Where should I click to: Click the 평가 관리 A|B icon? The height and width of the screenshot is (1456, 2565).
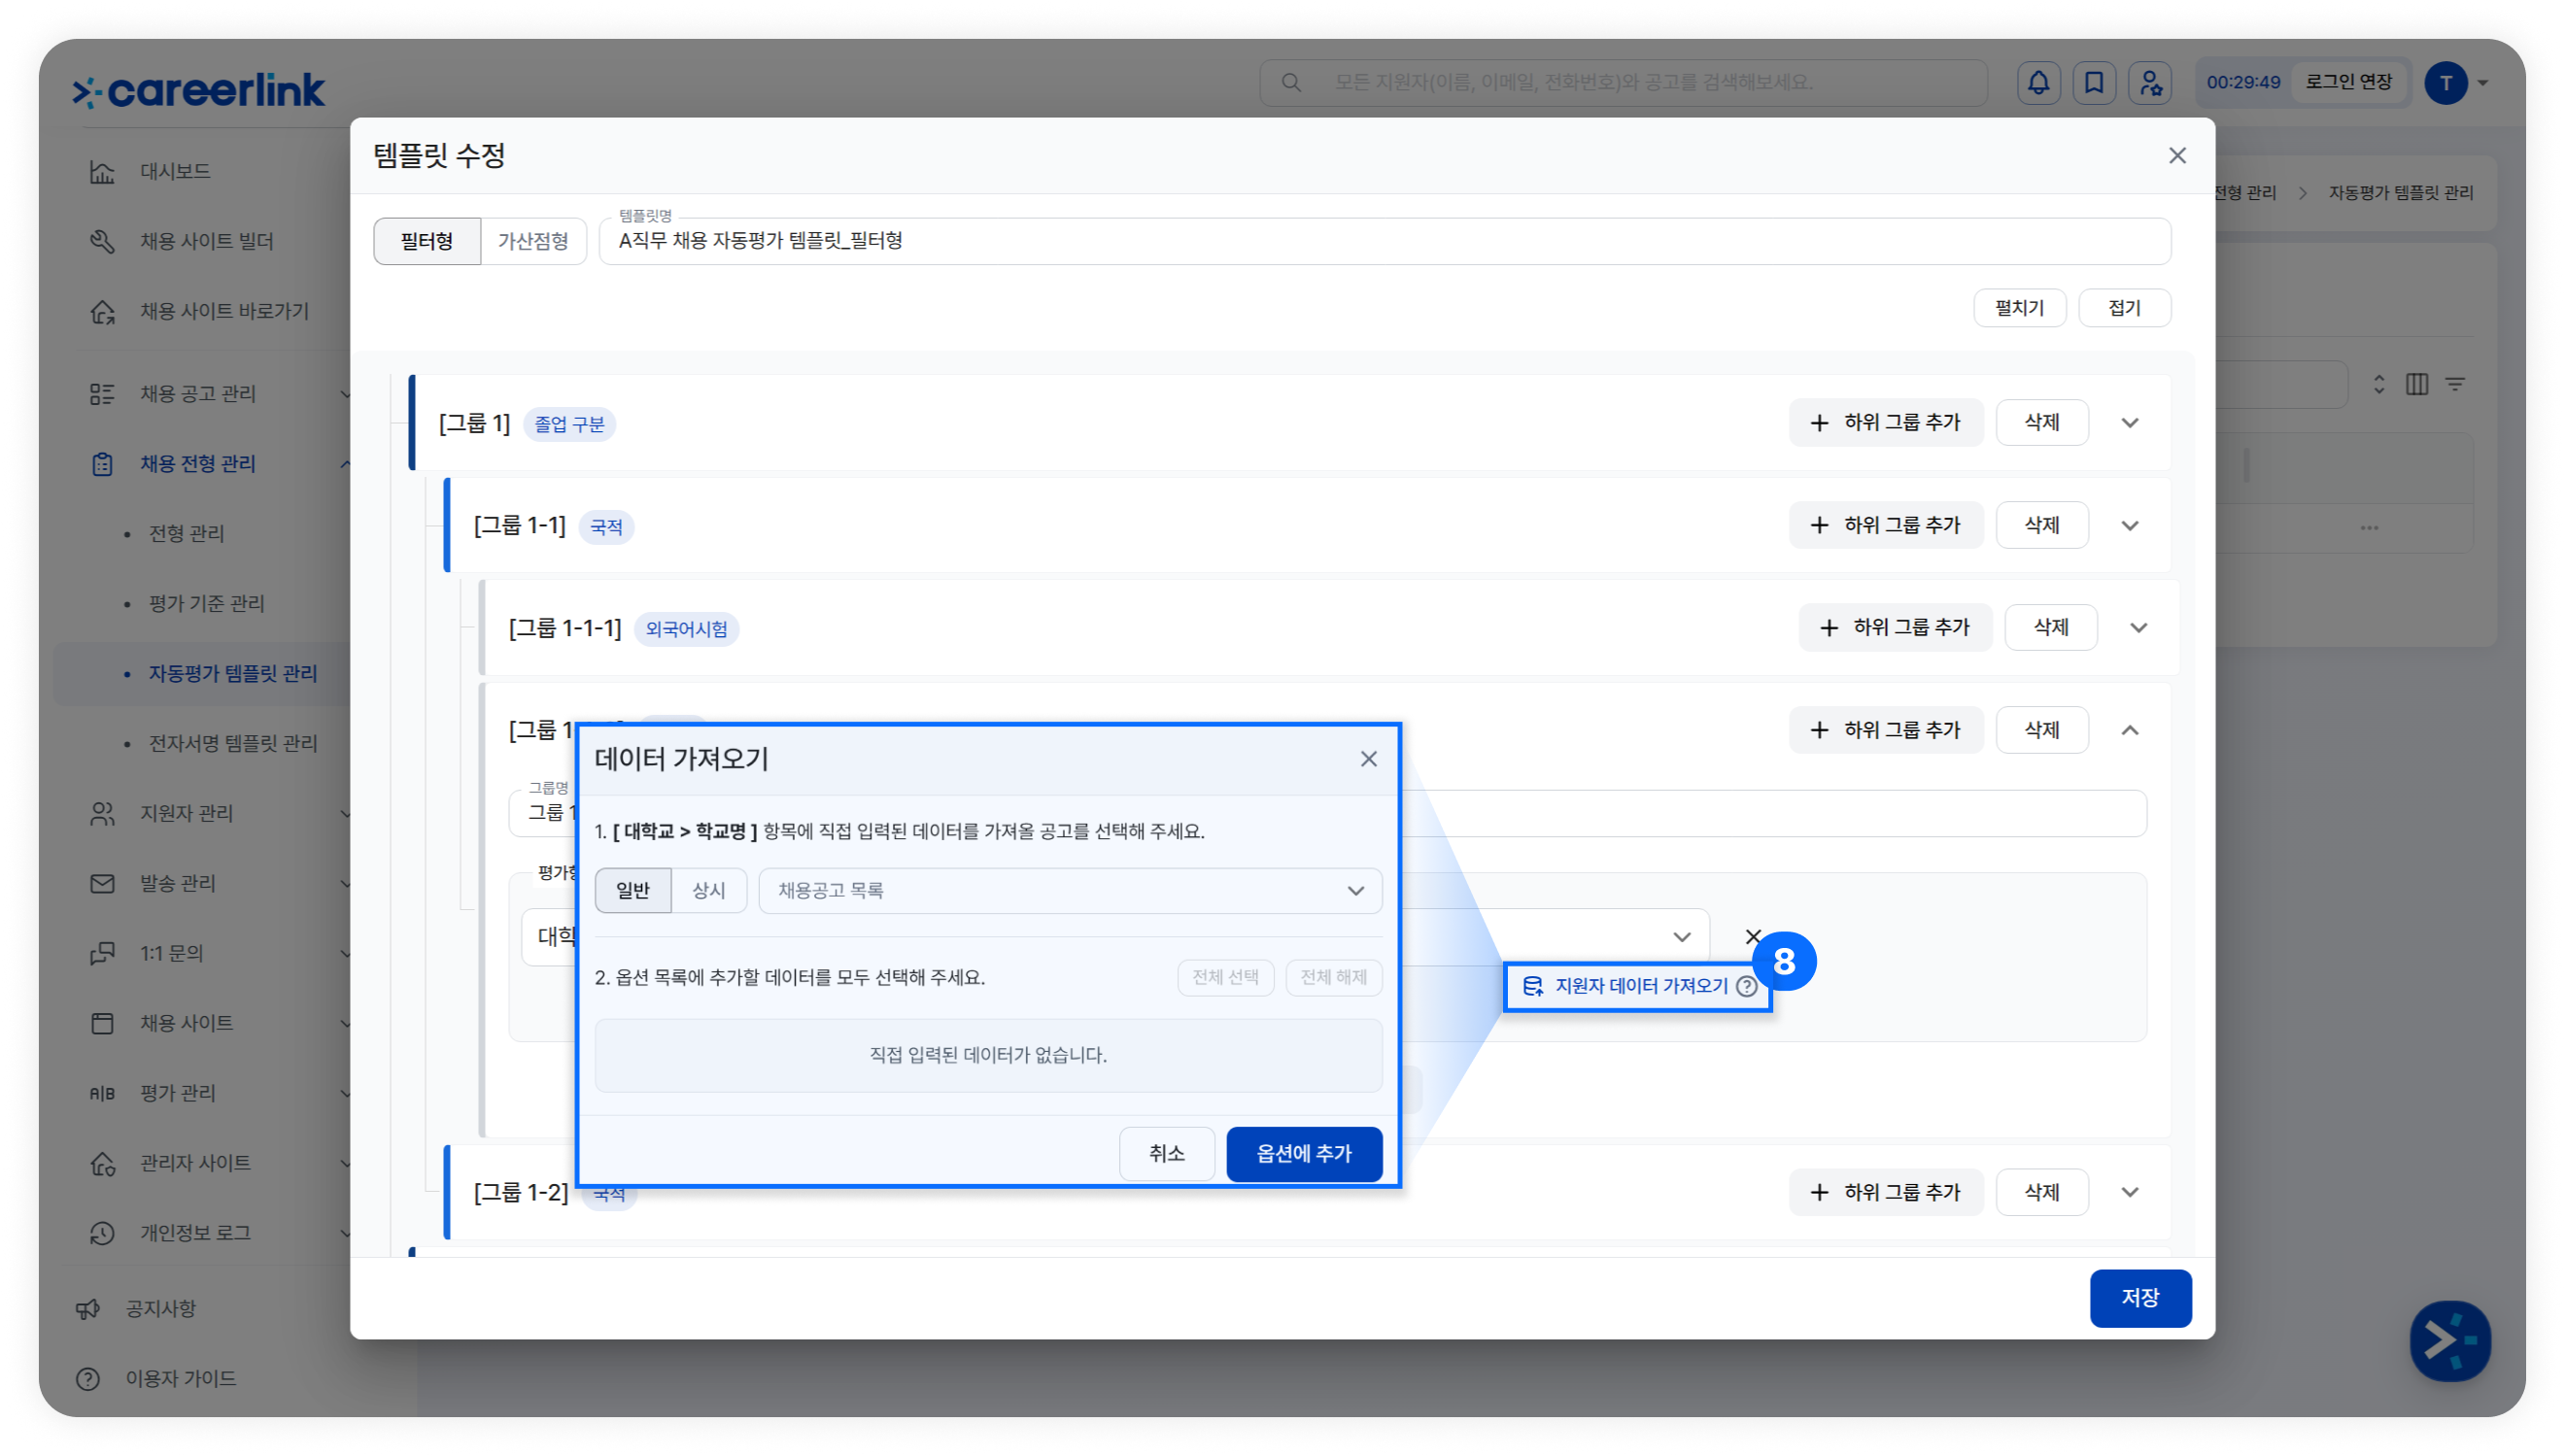pos(102,1094)
